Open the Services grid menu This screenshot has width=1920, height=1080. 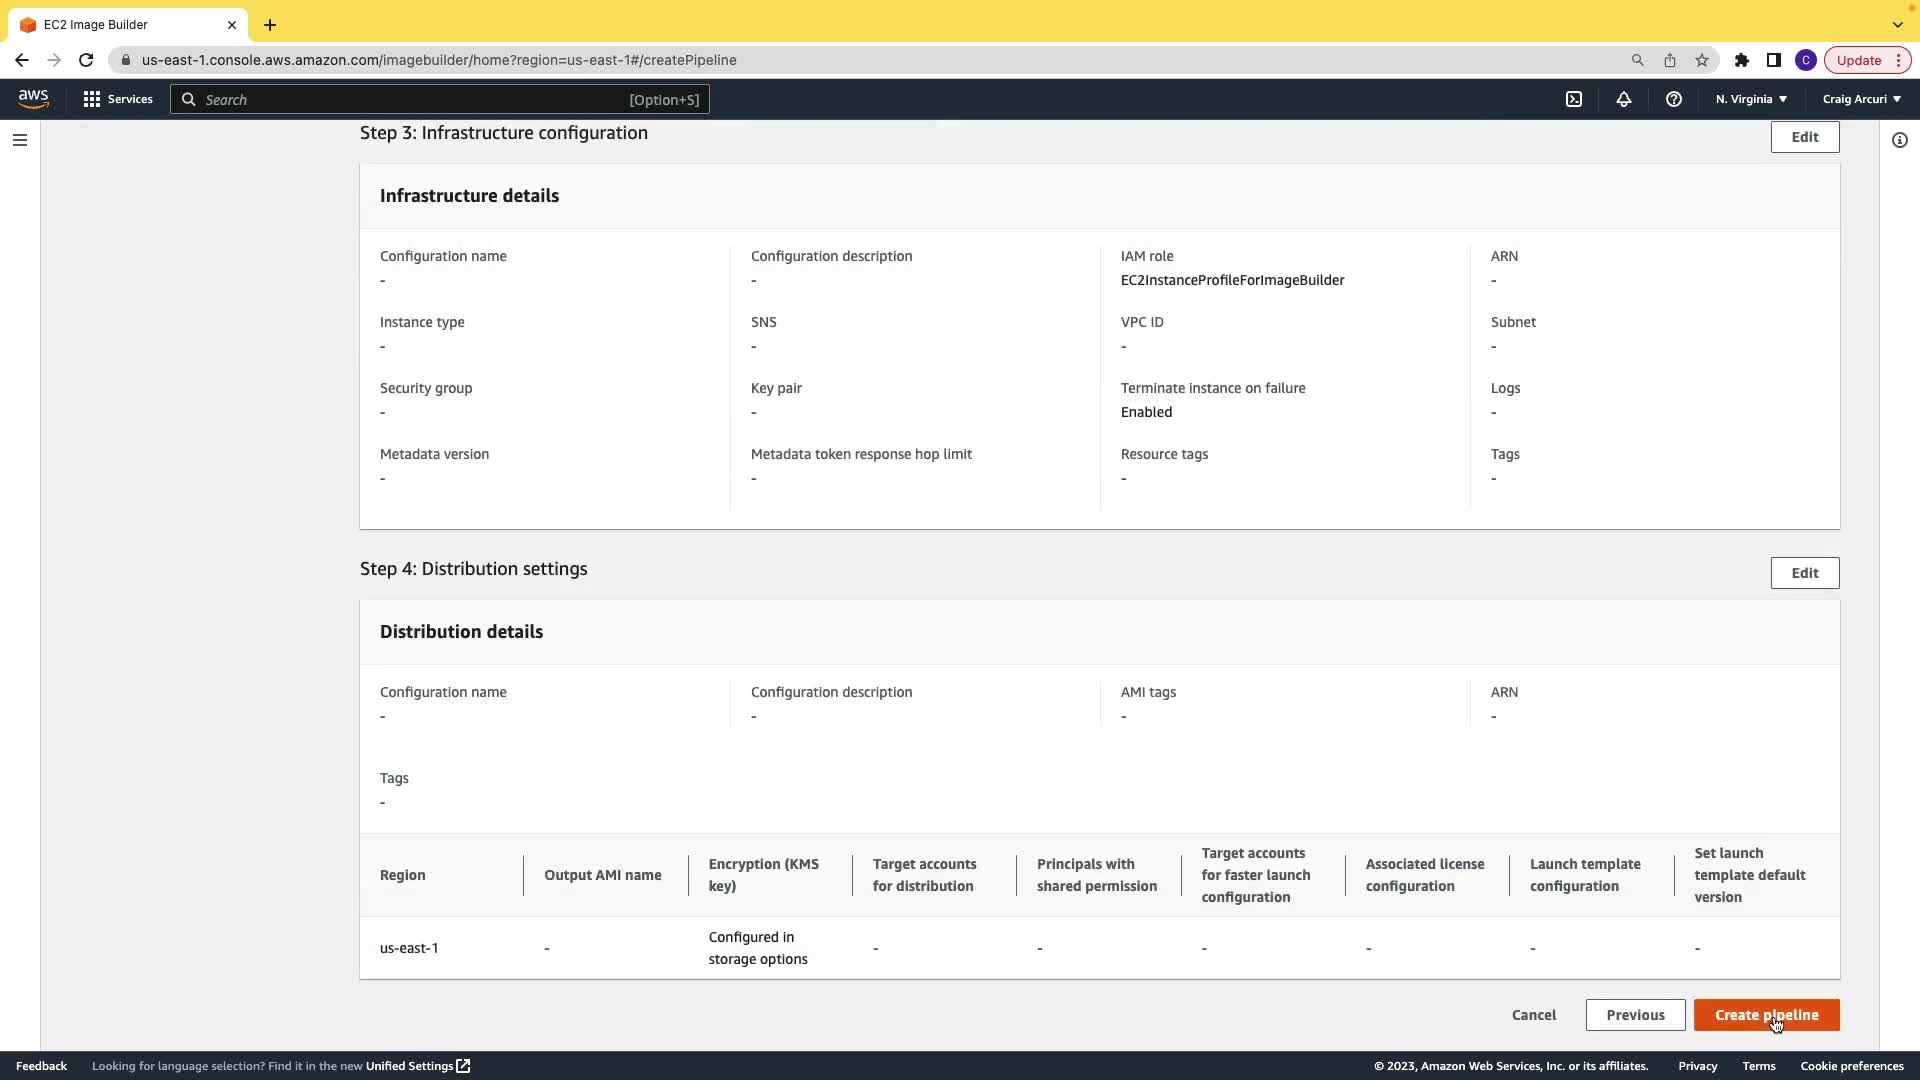tap(118, 99)
